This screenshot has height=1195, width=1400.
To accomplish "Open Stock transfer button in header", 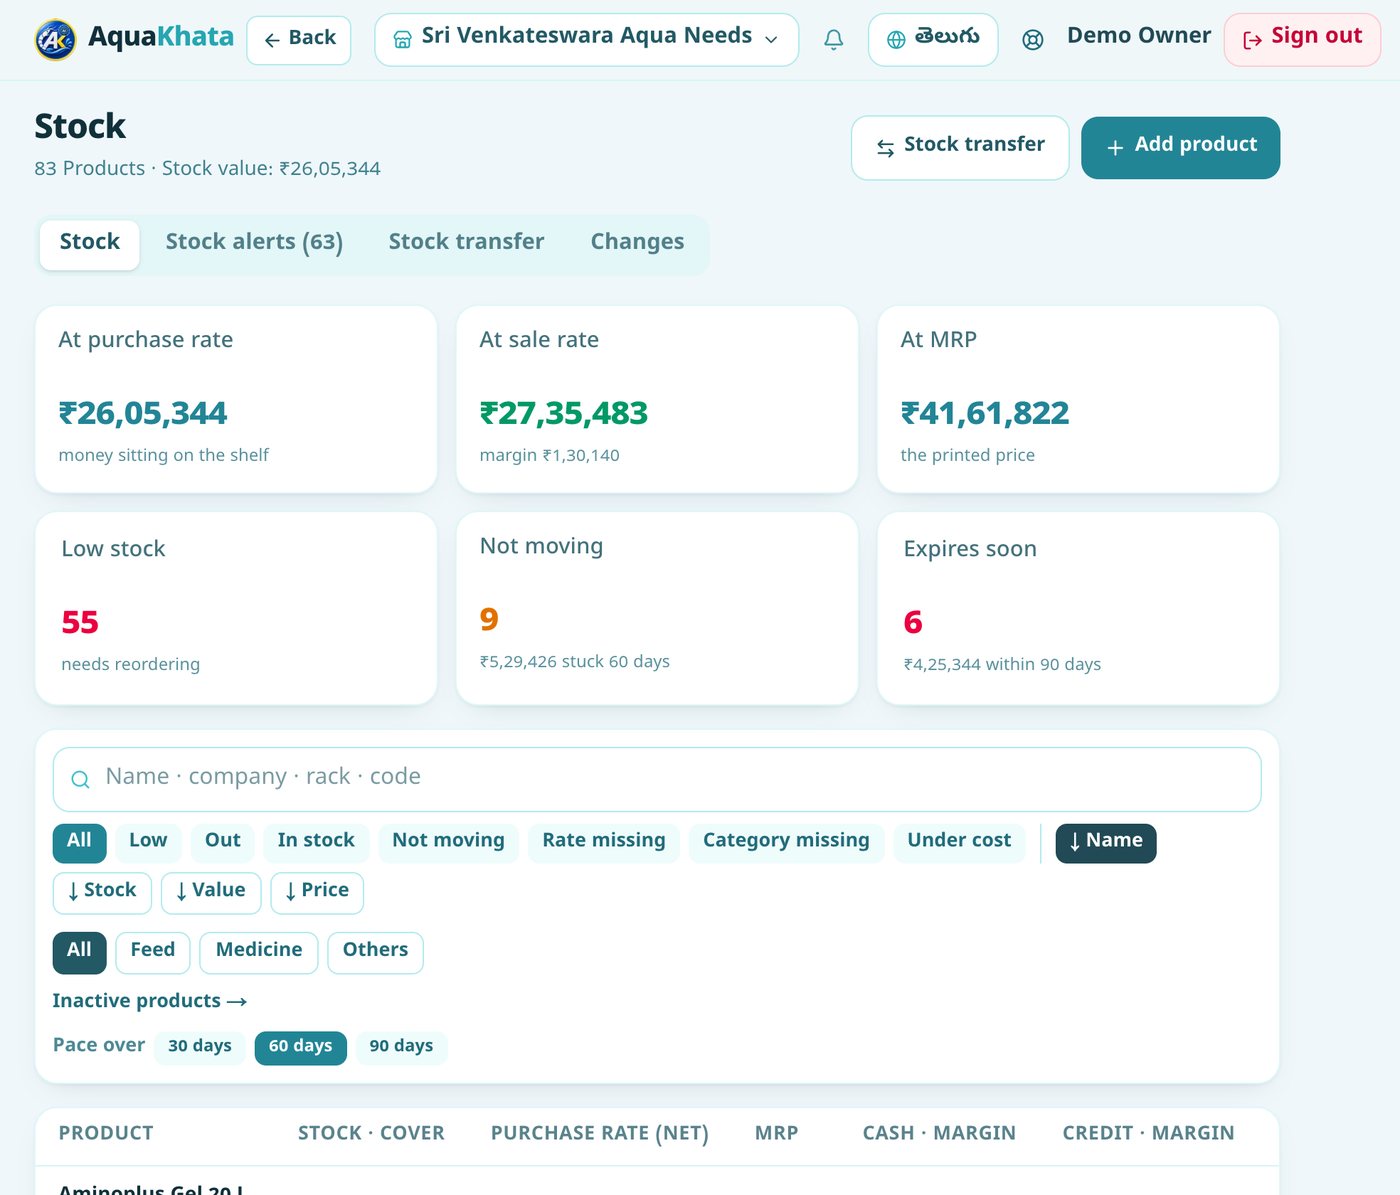I will pyautogui.click(x=960, y=148).
